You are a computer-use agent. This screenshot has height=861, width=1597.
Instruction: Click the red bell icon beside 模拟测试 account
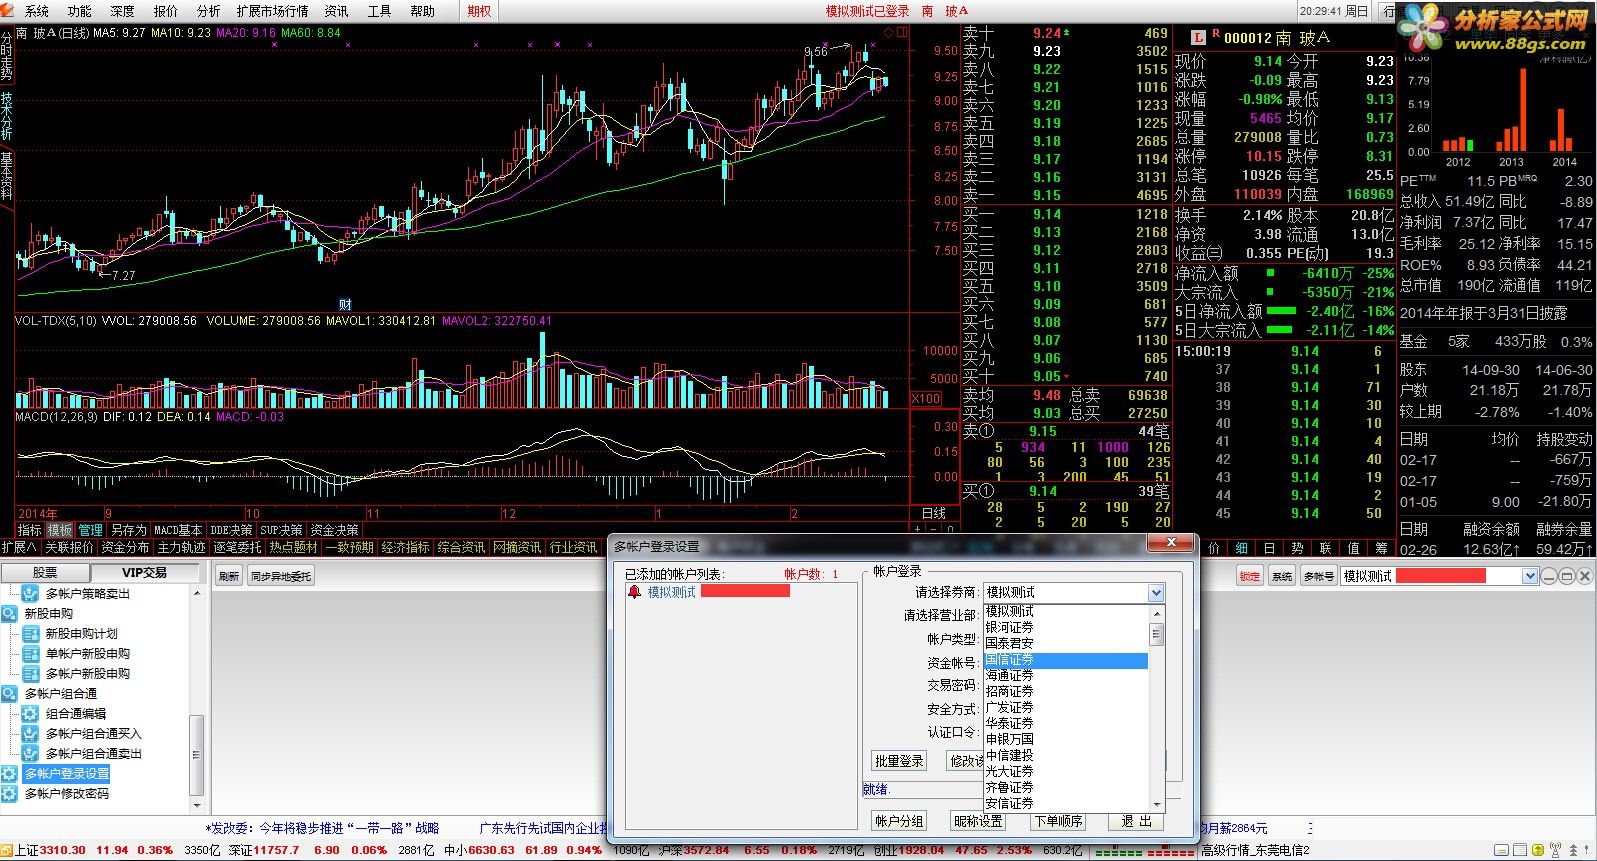[x=634, y=592]
